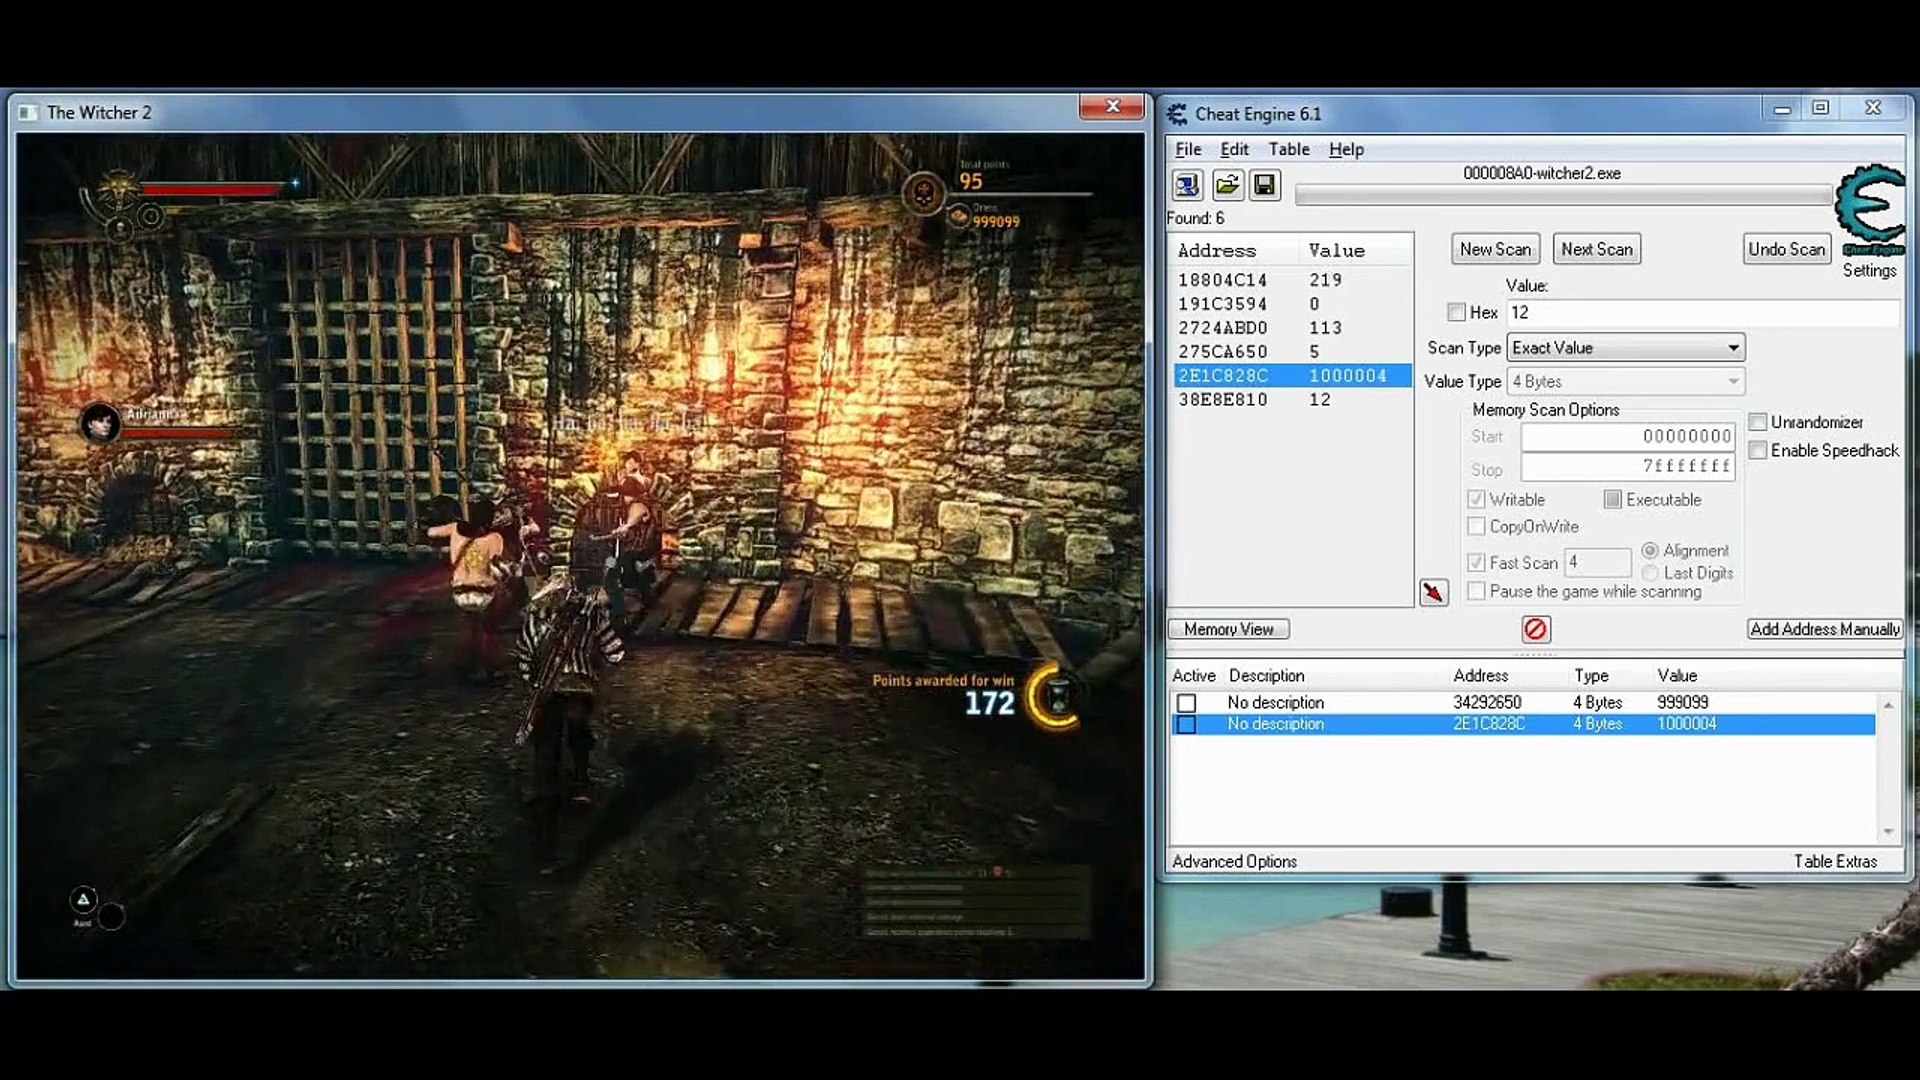This screenshot has height=1080, width=1920.
Task: Open the Edit menu
Action: pyautogui.click(x=1234, y=149)
